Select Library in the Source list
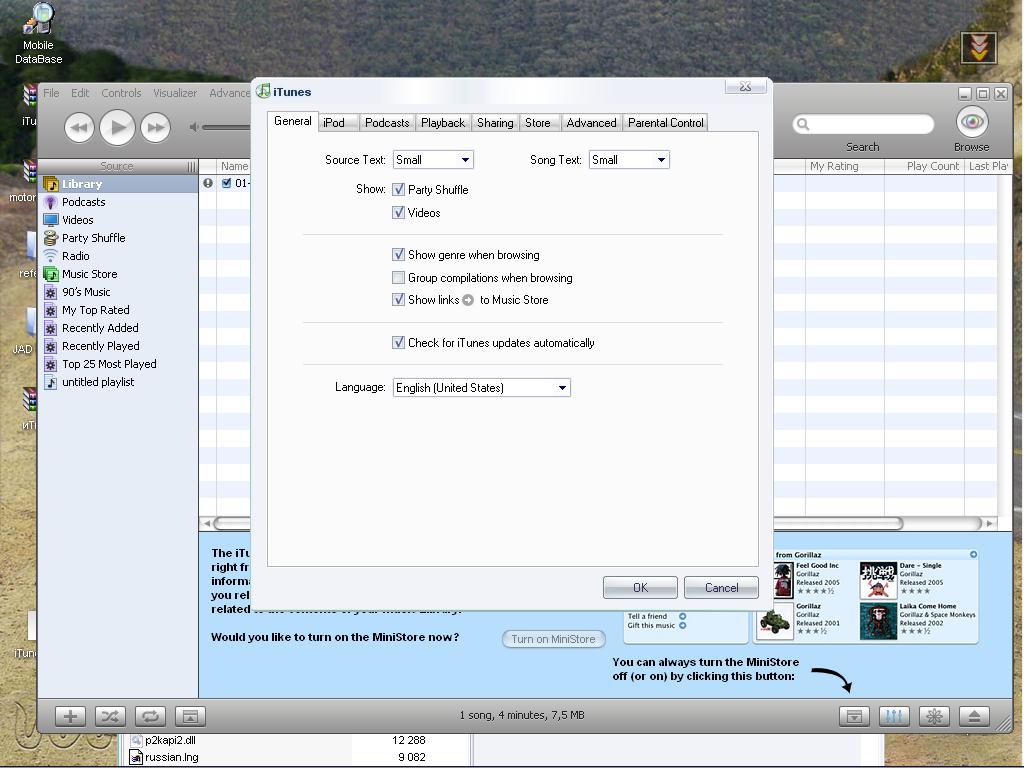The height and width of the screenshot is (768, 1024). coord(118,184)
